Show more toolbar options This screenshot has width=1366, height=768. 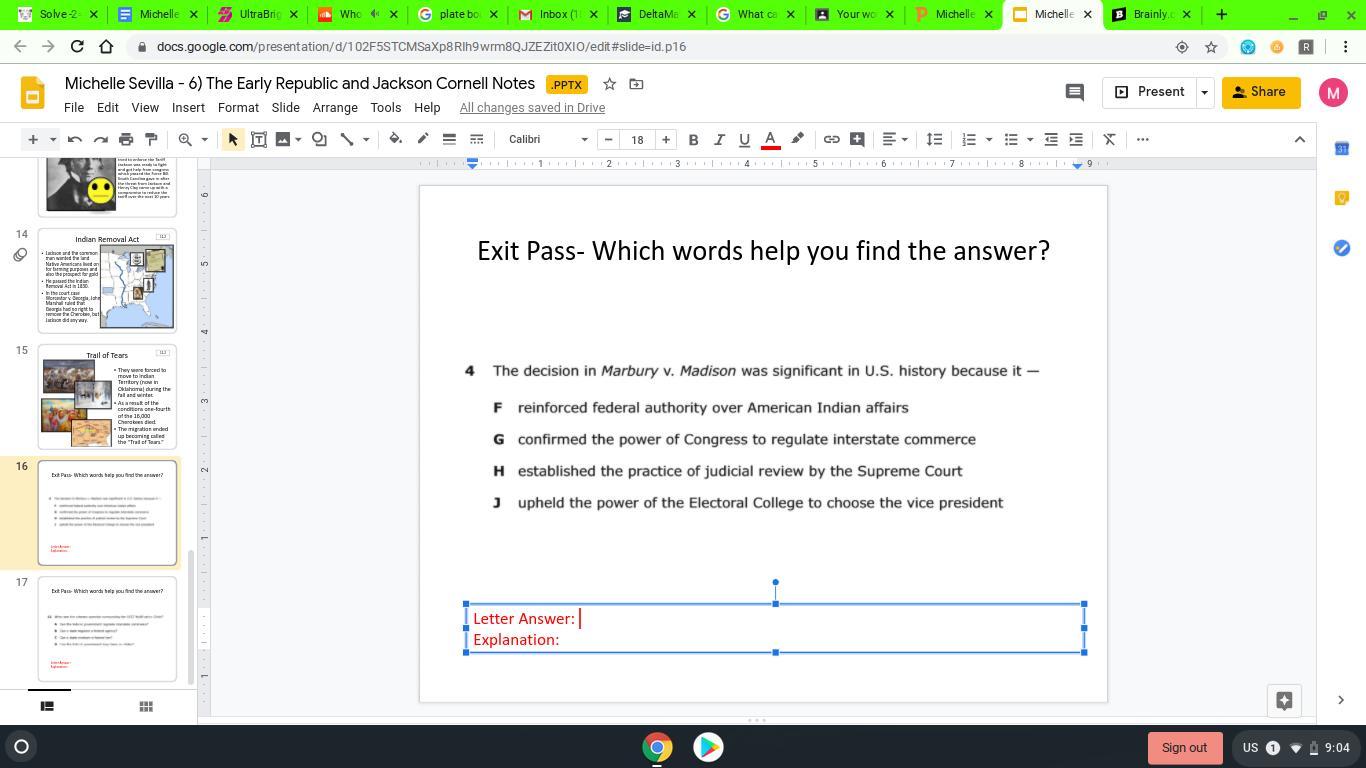1143,139
